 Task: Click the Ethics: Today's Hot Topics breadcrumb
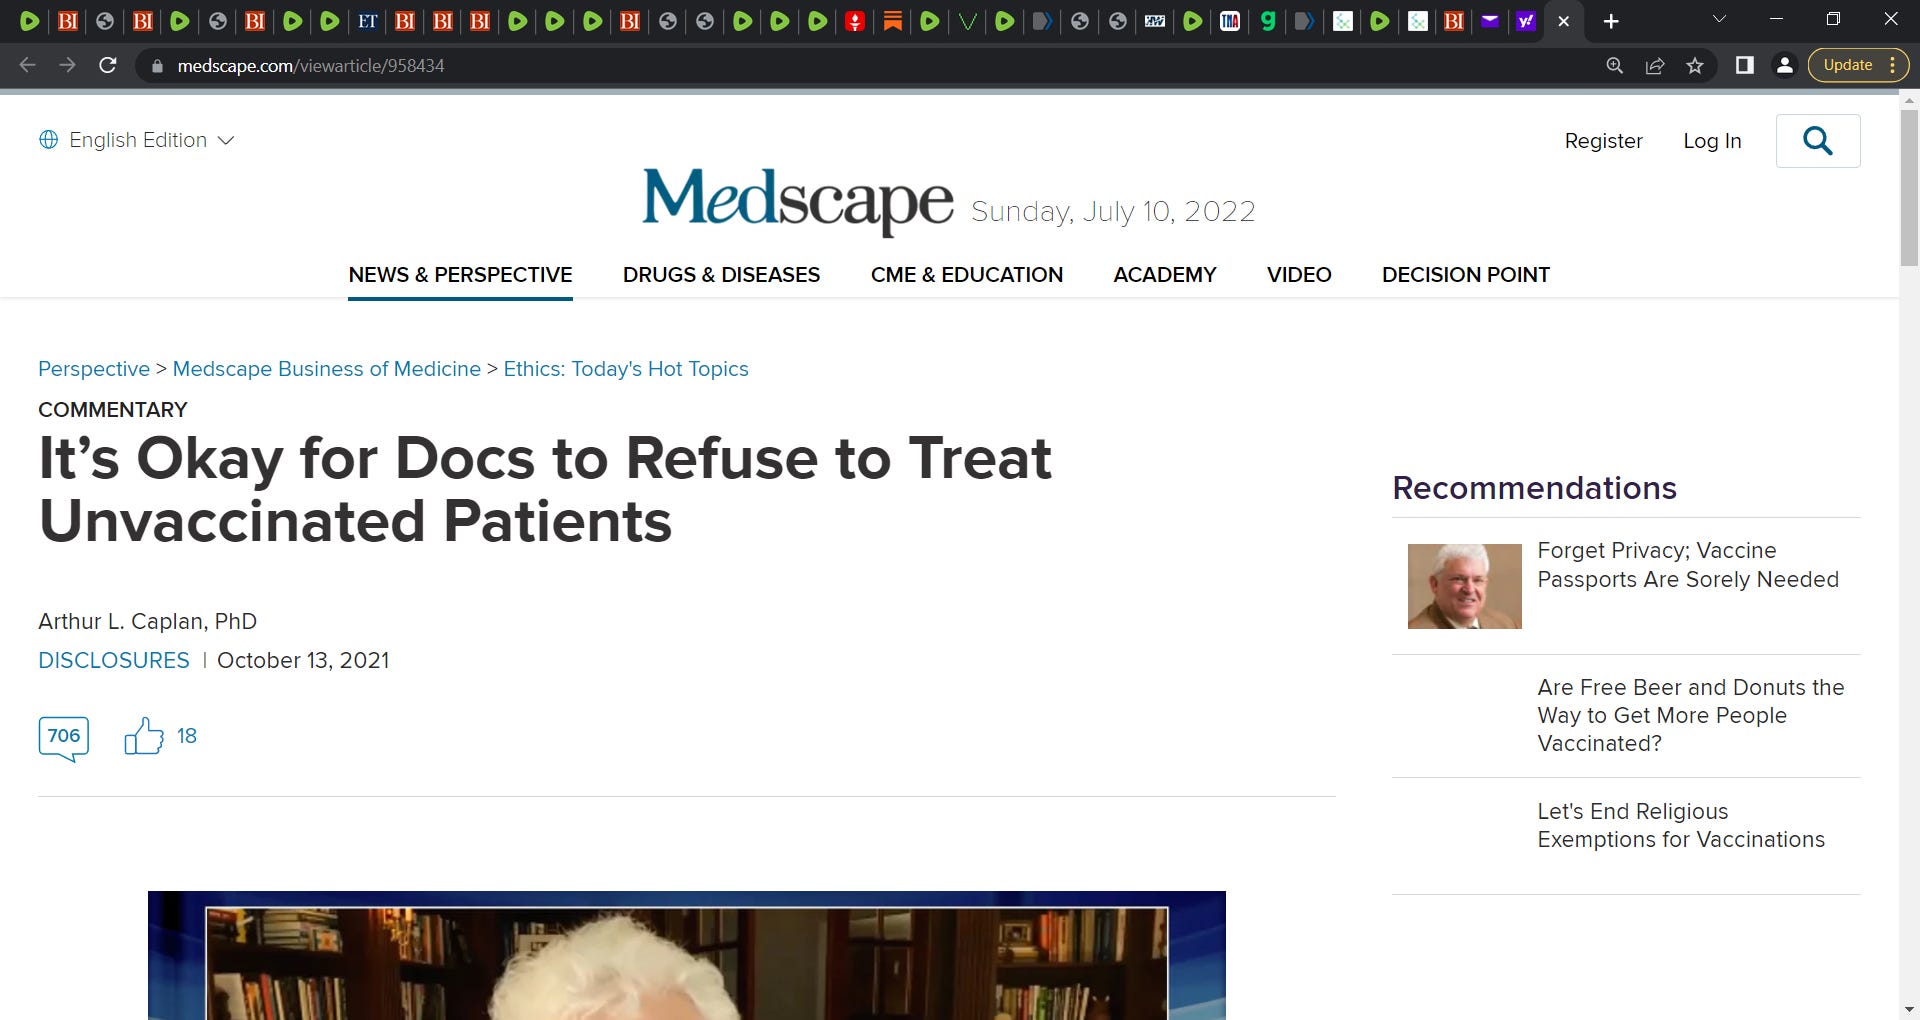[626, 369]
